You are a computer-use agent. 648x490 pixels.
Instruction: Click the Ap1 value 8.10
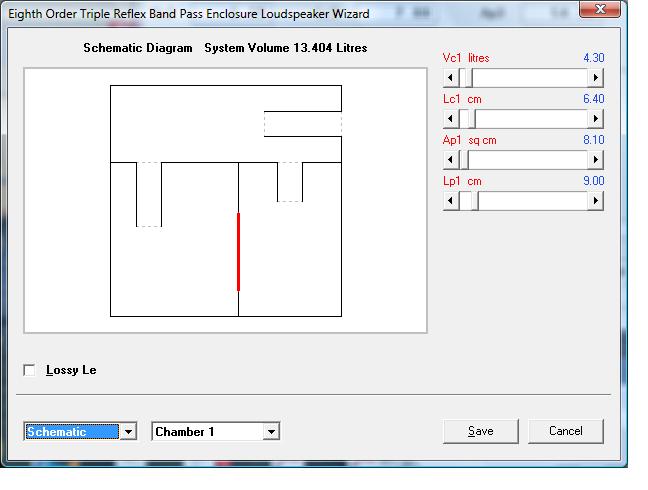coord(594,140)
